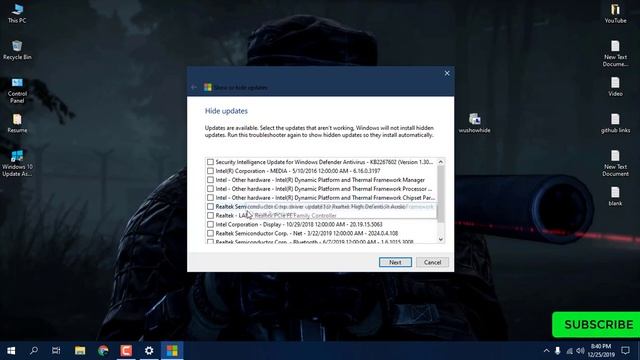This screenshot has height=360, width=640.
Task: Click the green SUBSCRIBE button
Action: [x=596, y=324]
